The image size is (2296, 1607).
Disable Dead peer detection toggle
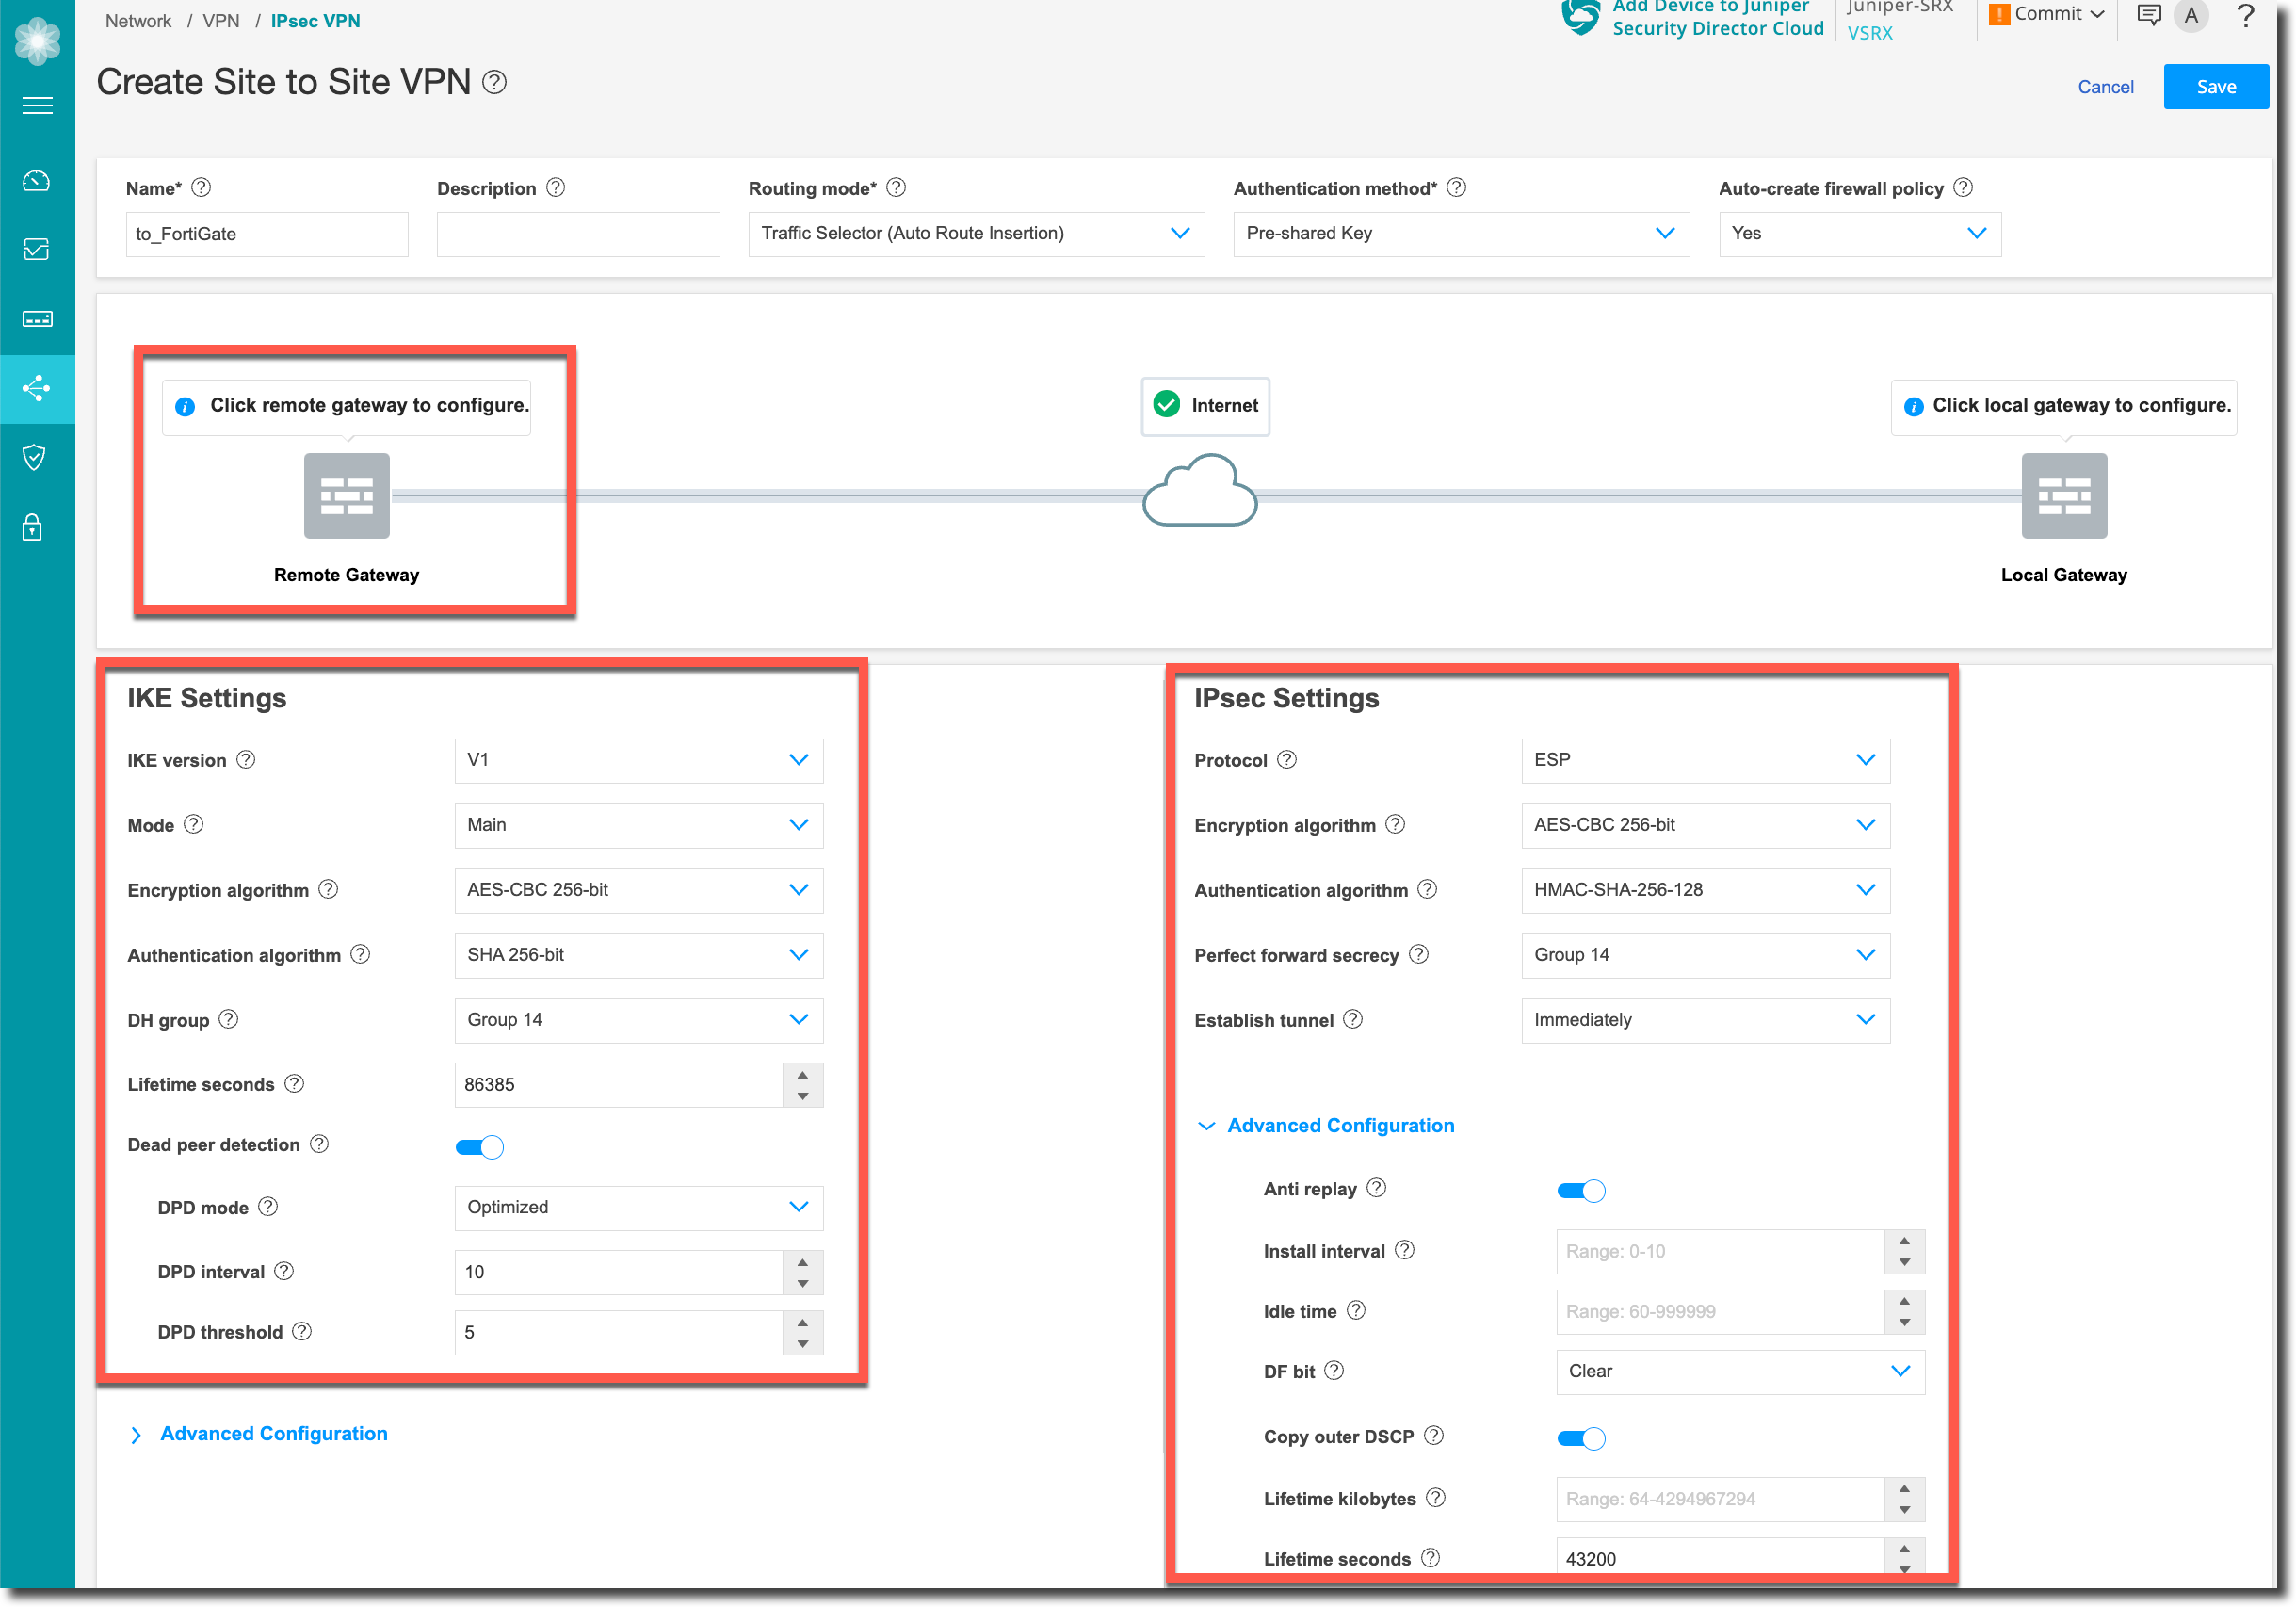point(479,1147)
